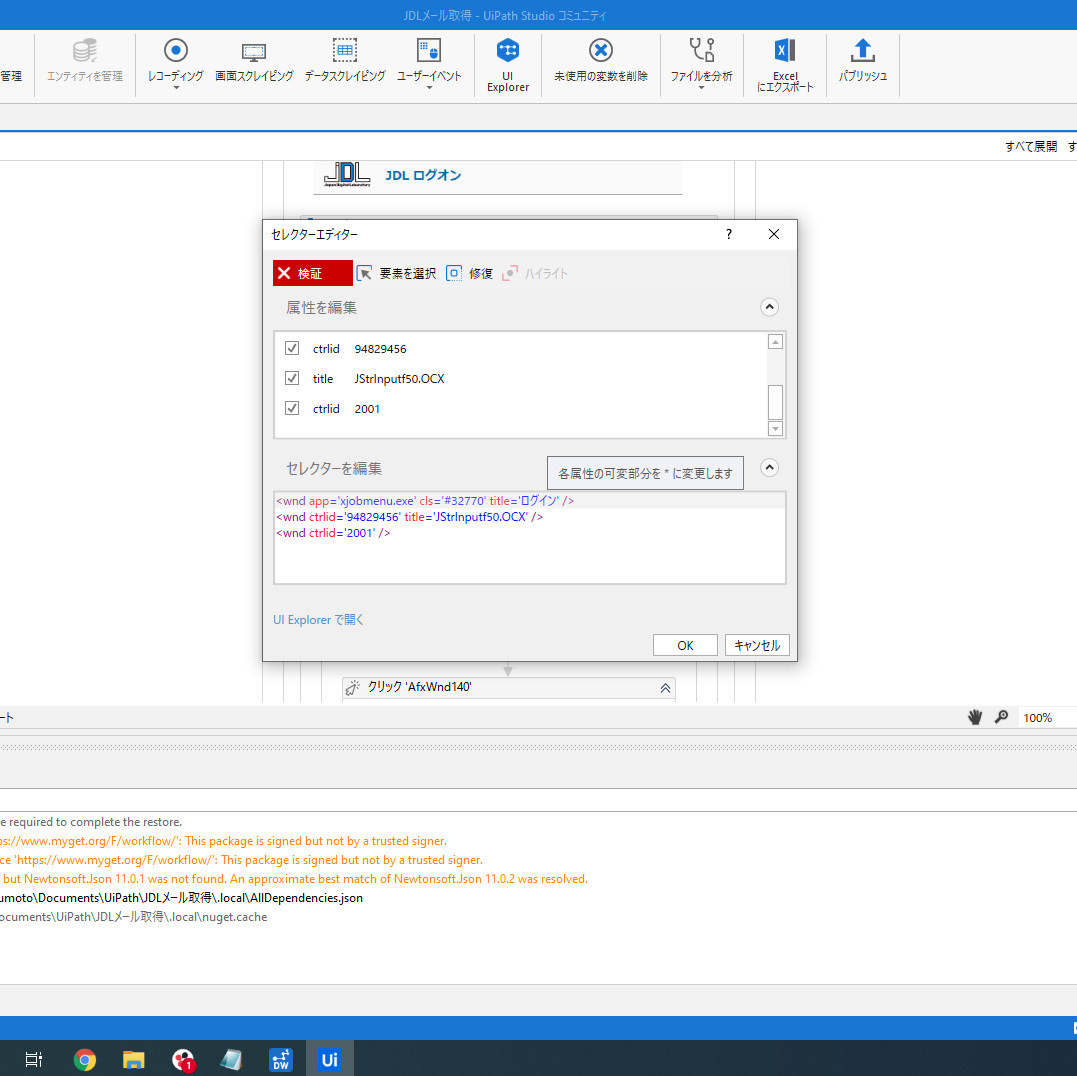The image size is (1077, 1076).
Task: Export workflow to Excel
Action: pos(784,65)
